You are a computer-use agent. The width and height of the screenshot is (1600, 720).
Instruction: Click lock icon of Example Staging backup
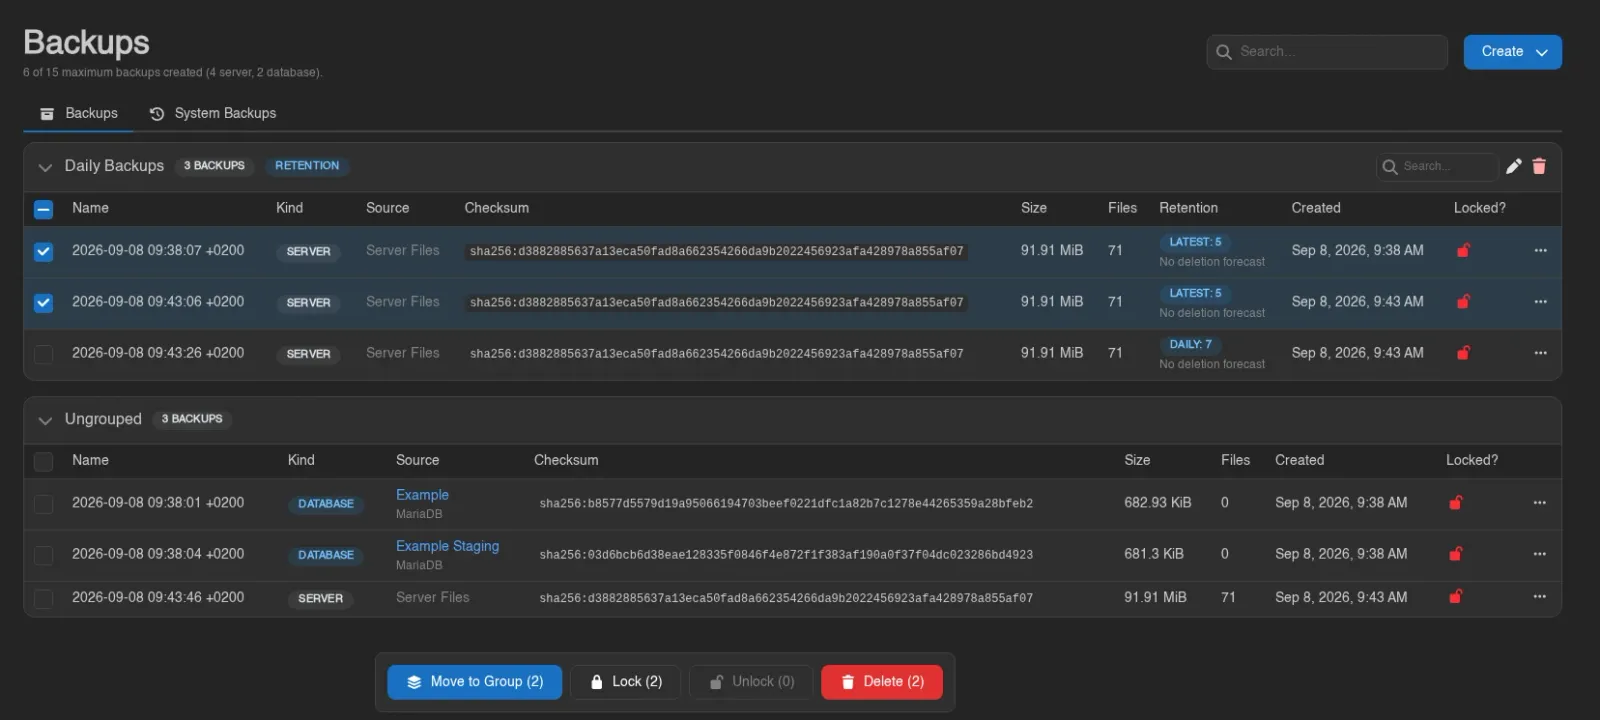coord(1456,554)
